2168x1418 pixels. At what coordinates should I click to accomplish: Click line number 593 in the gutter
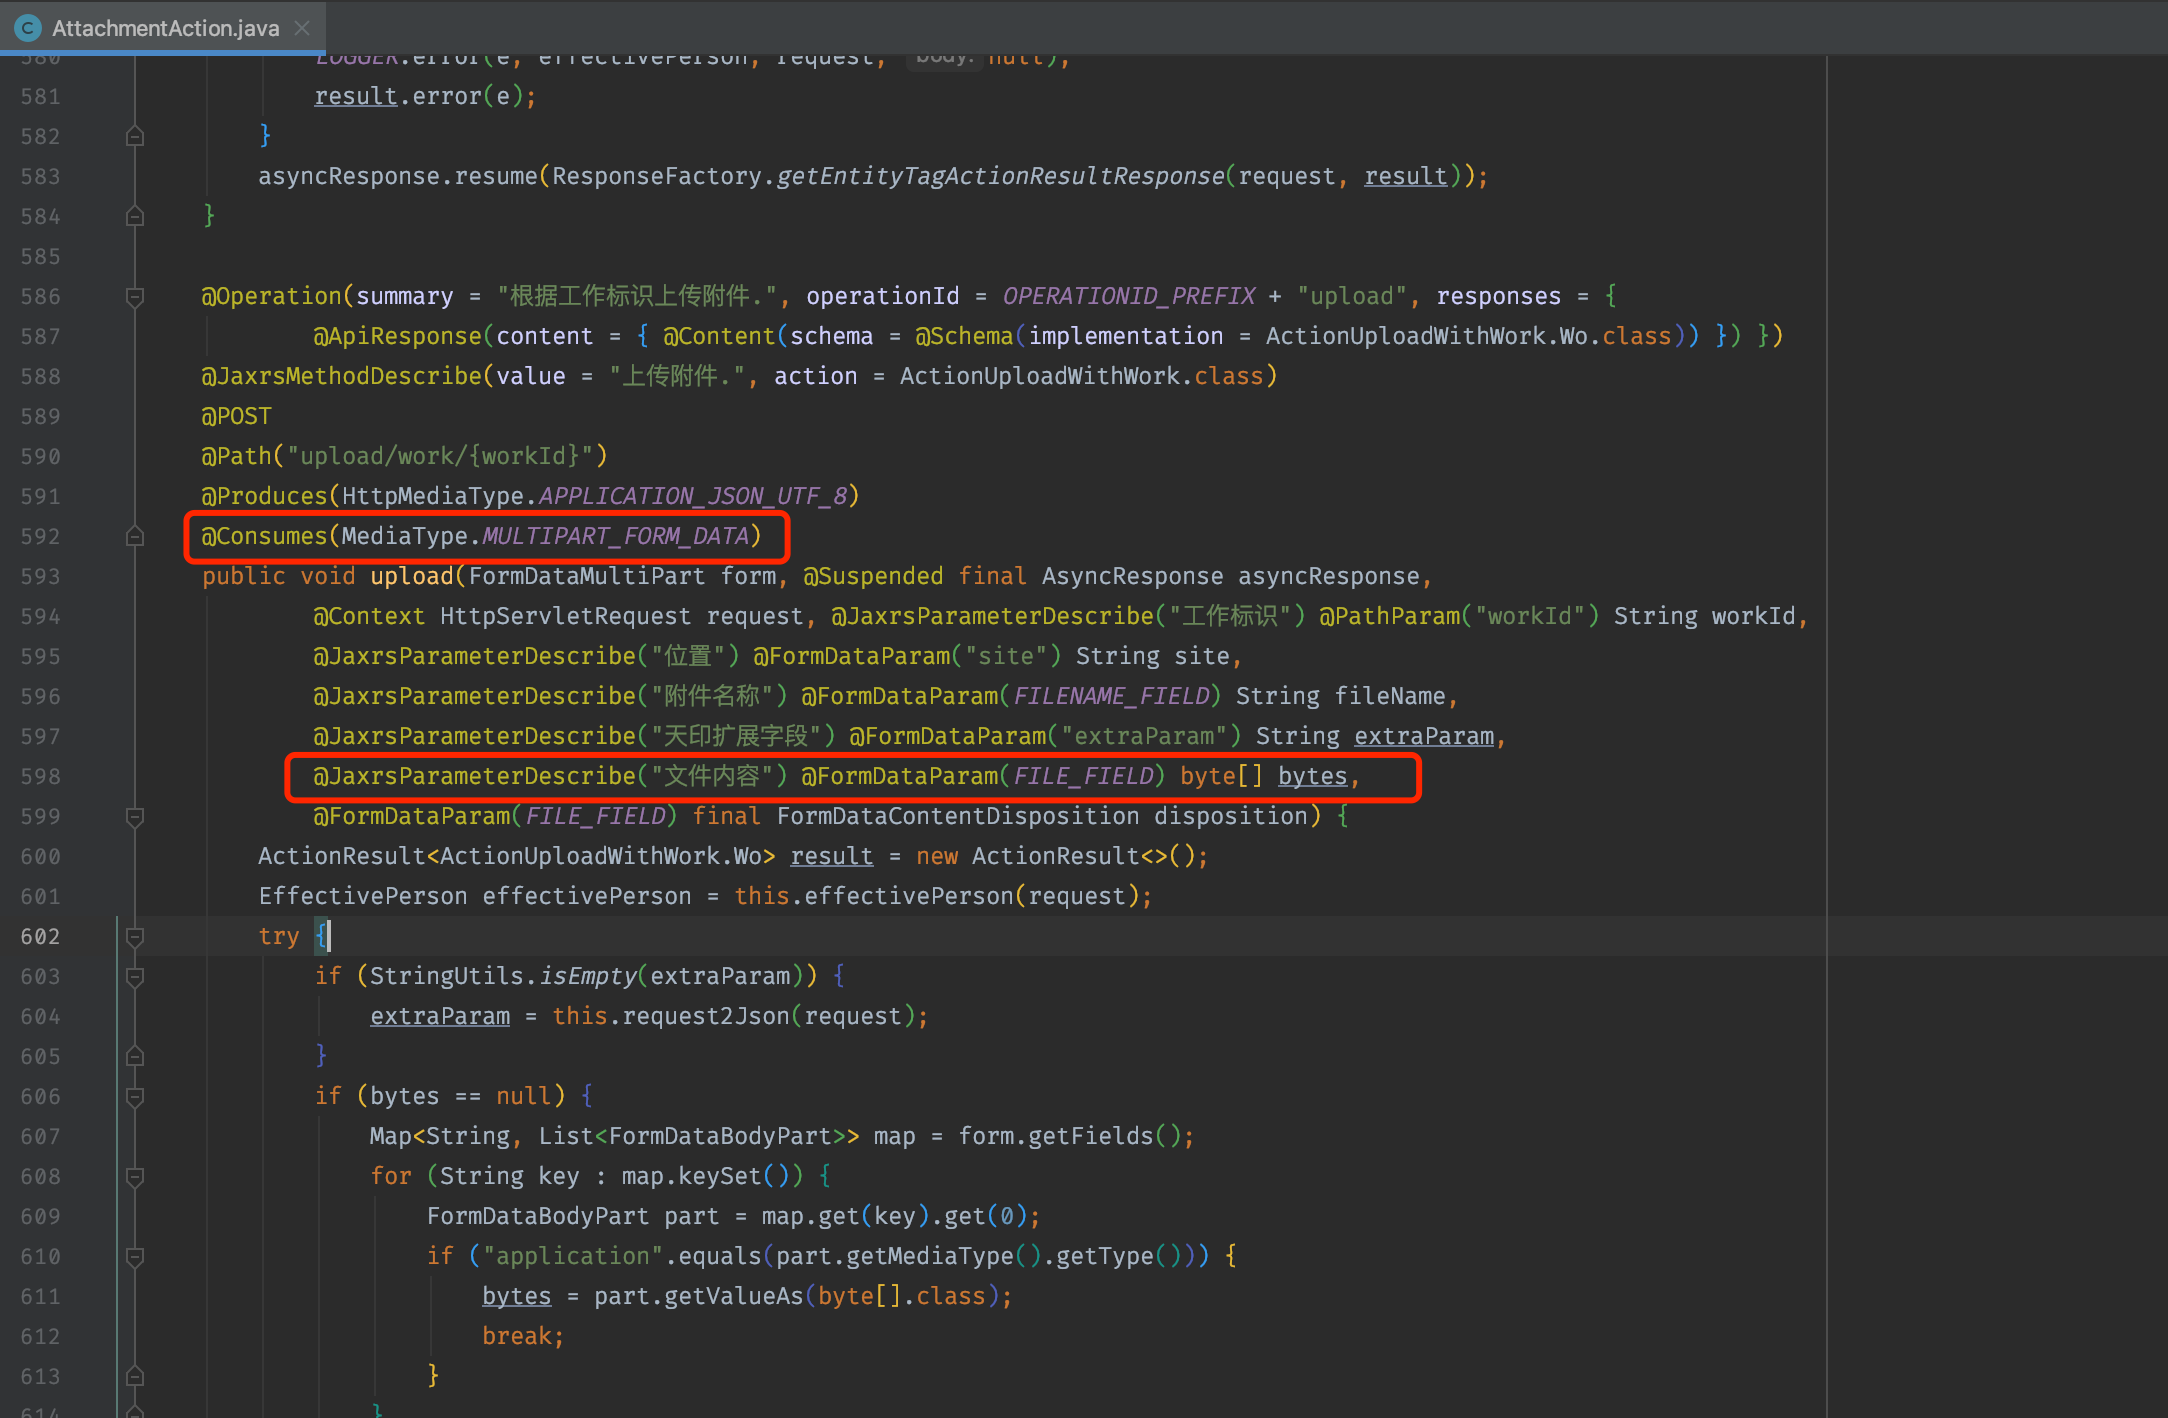[x=40, y=577]
